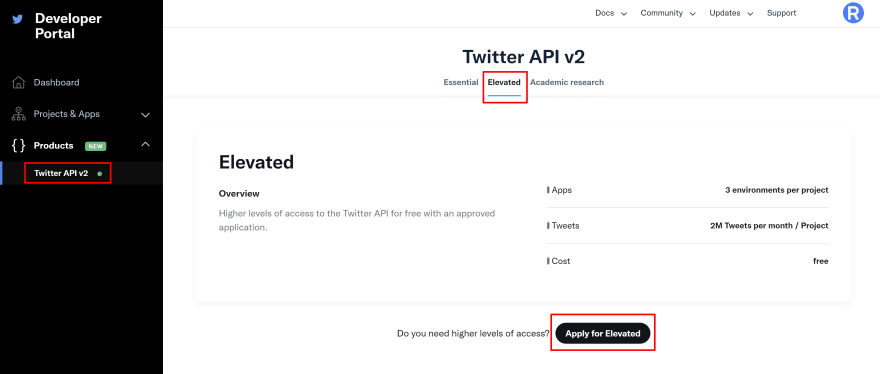This screenshot has height=374, width=880.
Task: Click '3 environments per project' value
Action: [x=777, y=190]
